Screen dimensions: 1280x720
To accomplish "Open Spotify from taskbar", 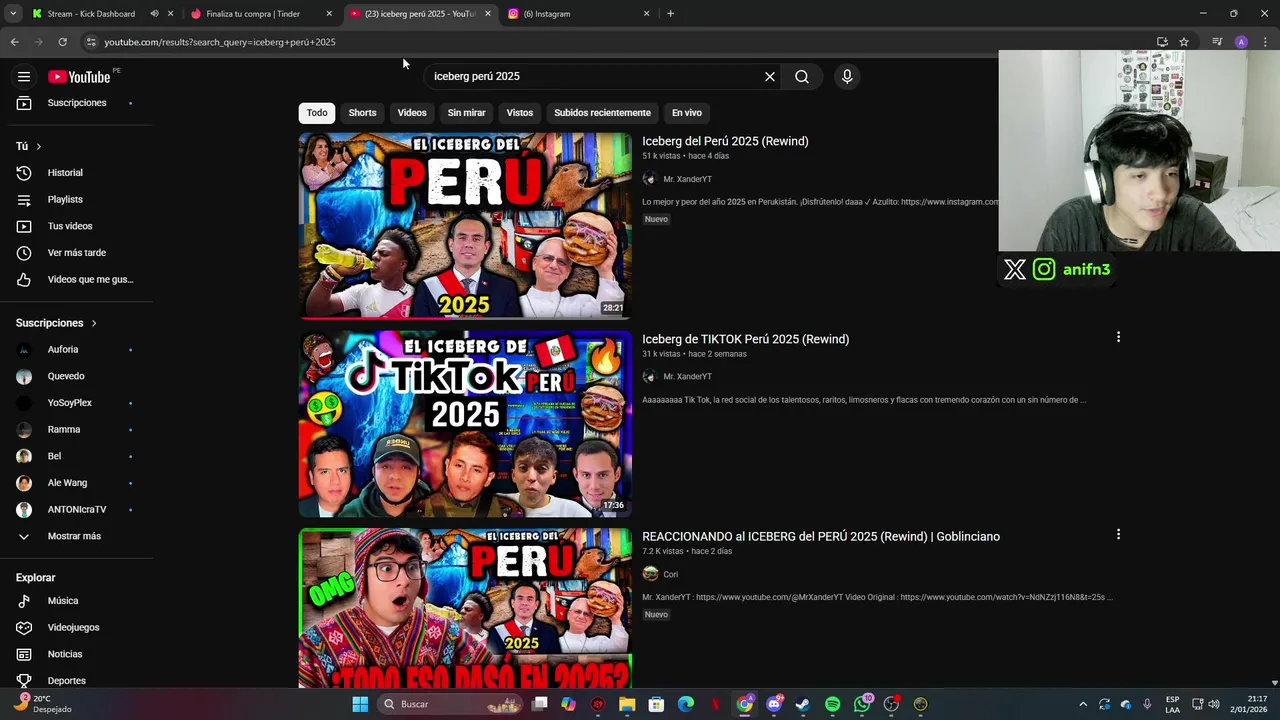I will (x=833, y=704).
